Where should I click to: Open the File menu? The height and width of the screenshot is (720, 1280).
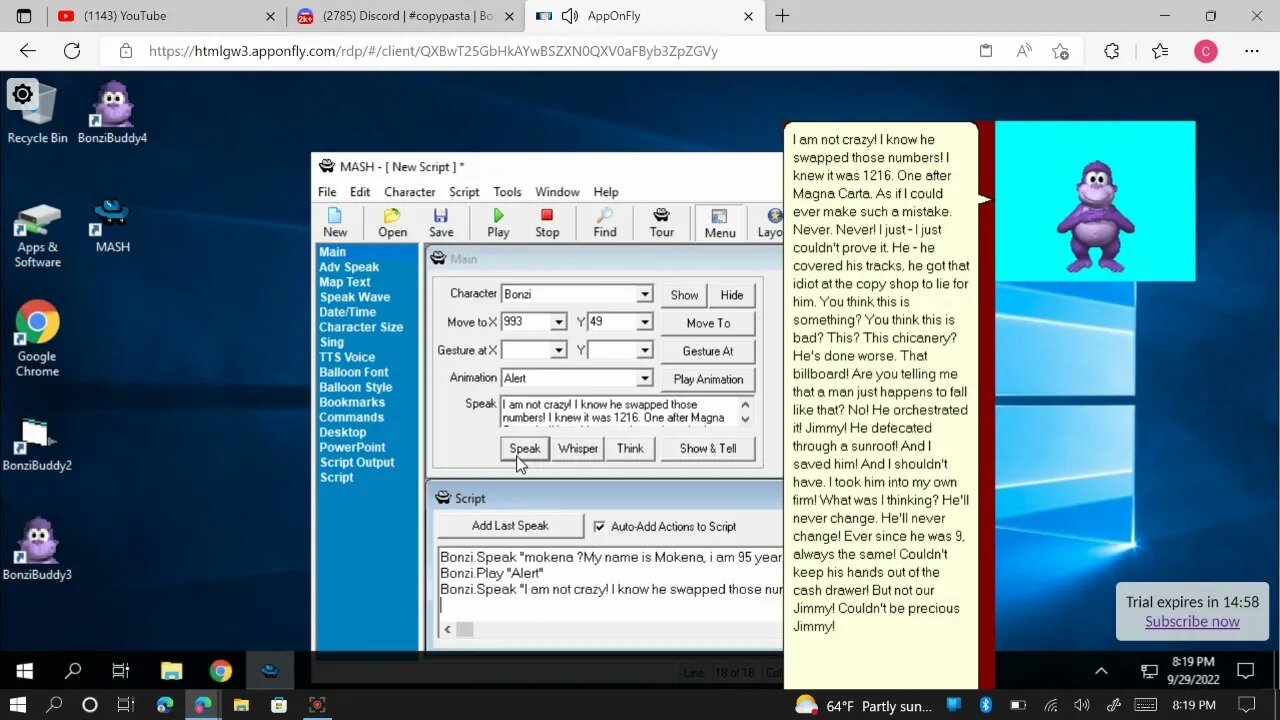click(327, 192)
